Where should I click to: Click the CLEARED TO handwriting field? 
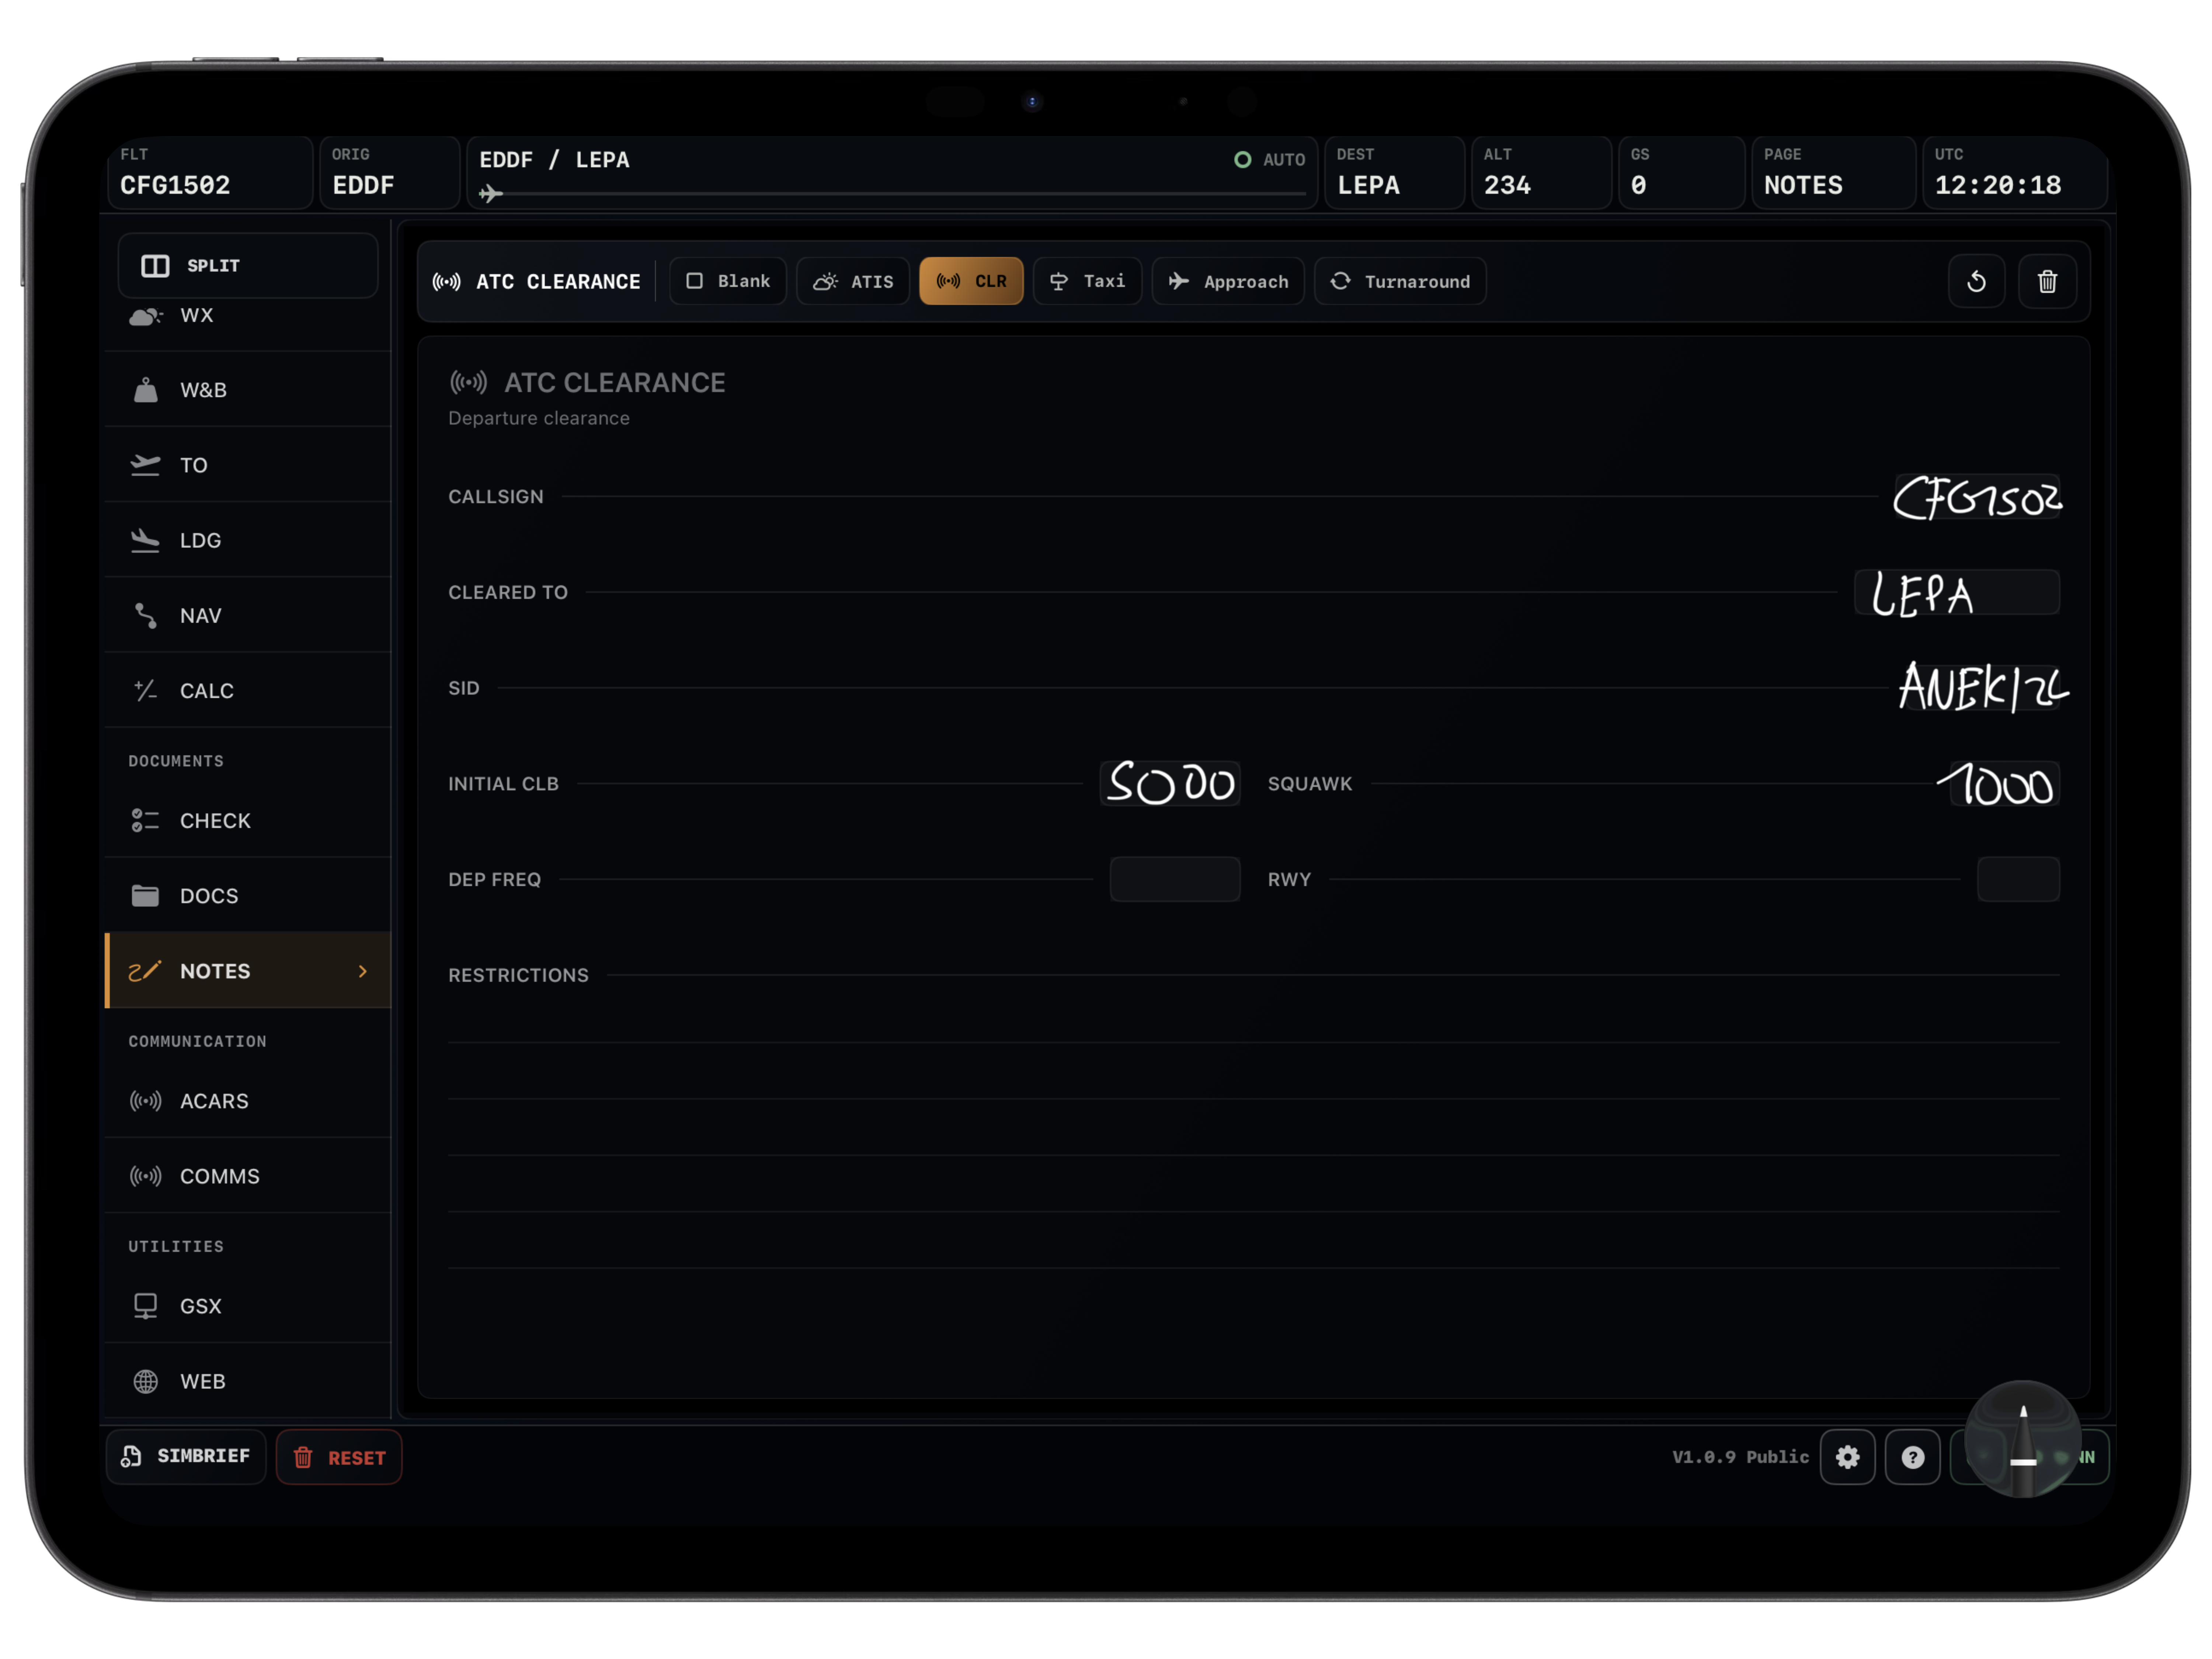click(1957, 592)
